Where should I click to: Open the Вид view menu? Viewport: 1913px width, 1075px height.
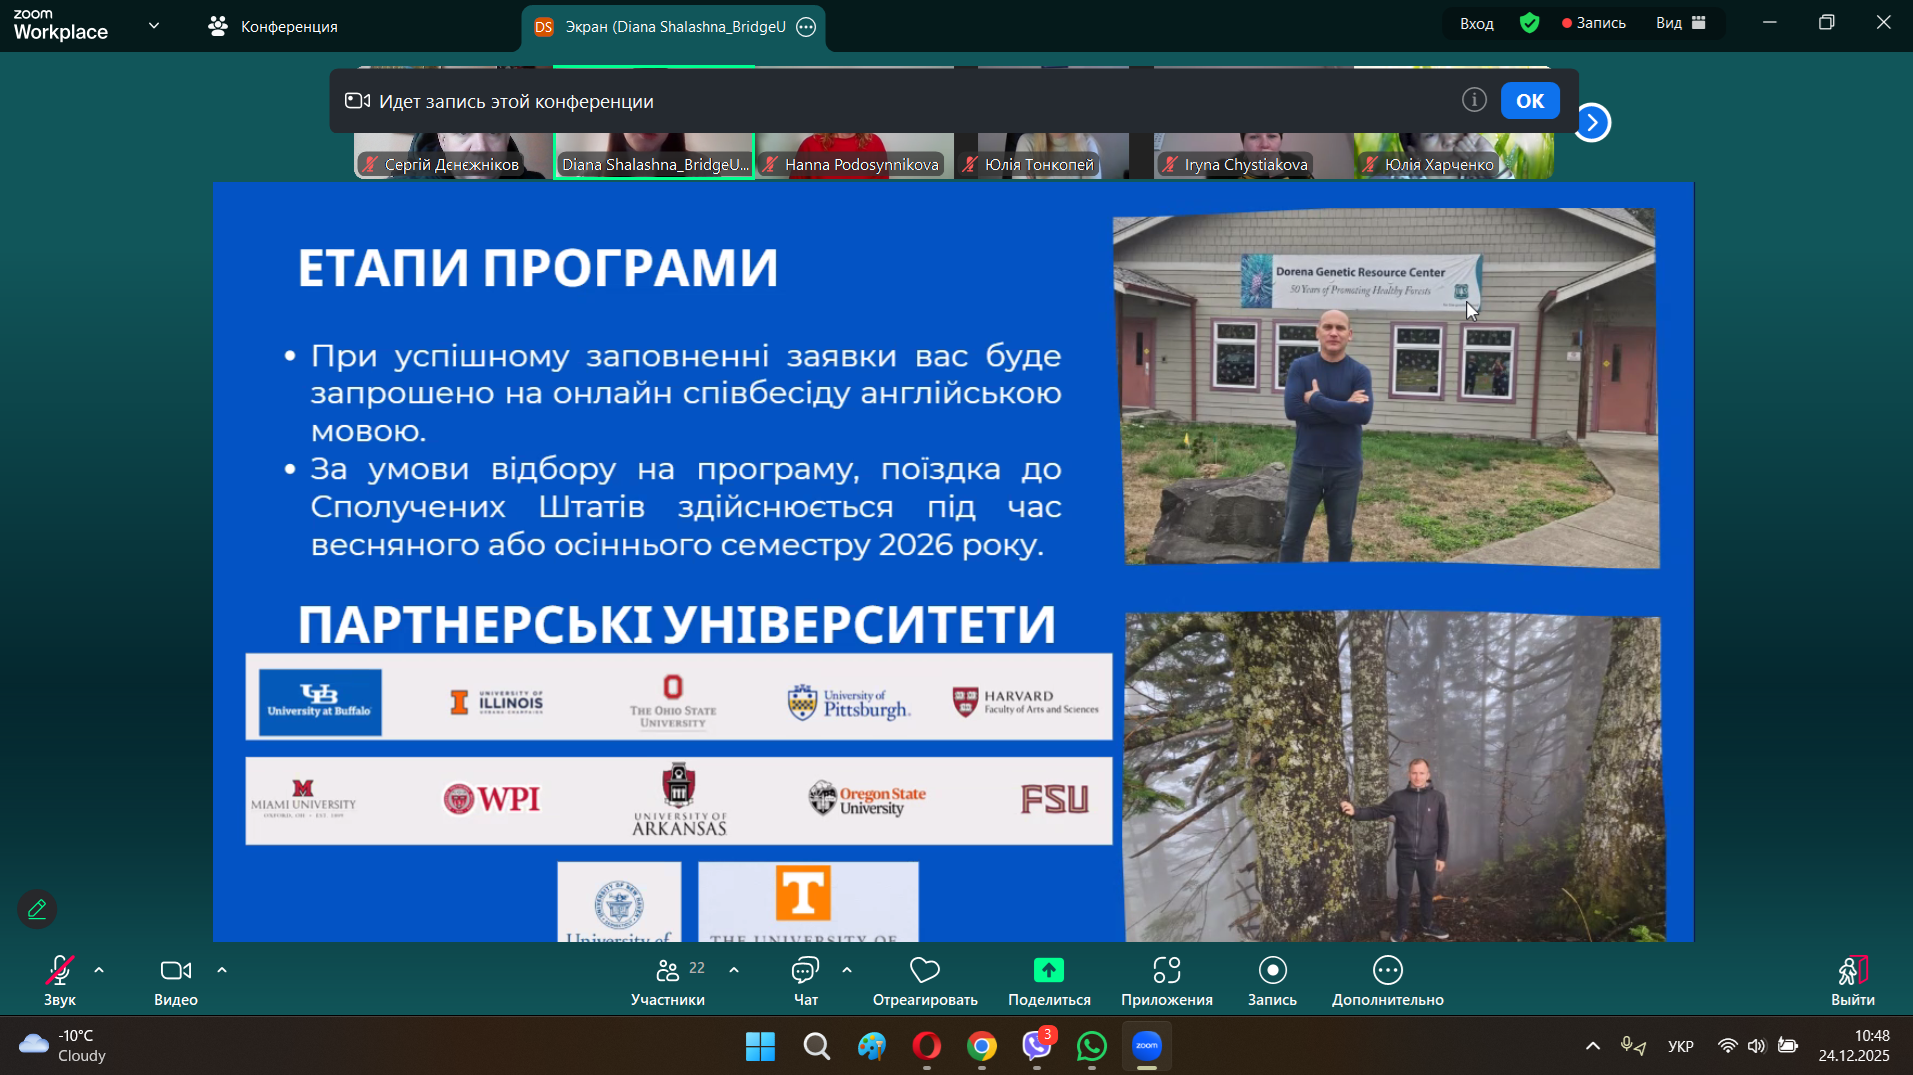pos(1680,23)
